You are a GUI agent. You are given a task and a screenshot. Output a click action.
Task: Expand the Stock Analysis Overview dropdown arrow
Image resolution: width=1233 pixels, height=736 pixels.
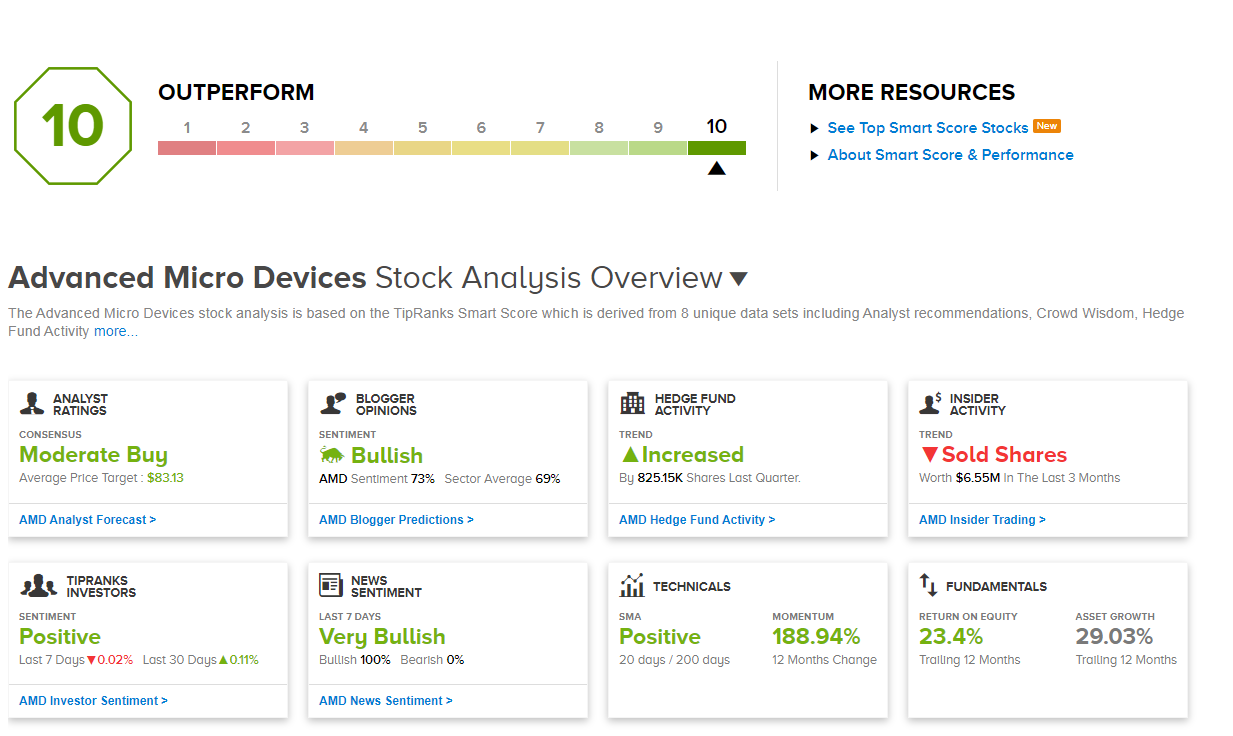point(738,279)
